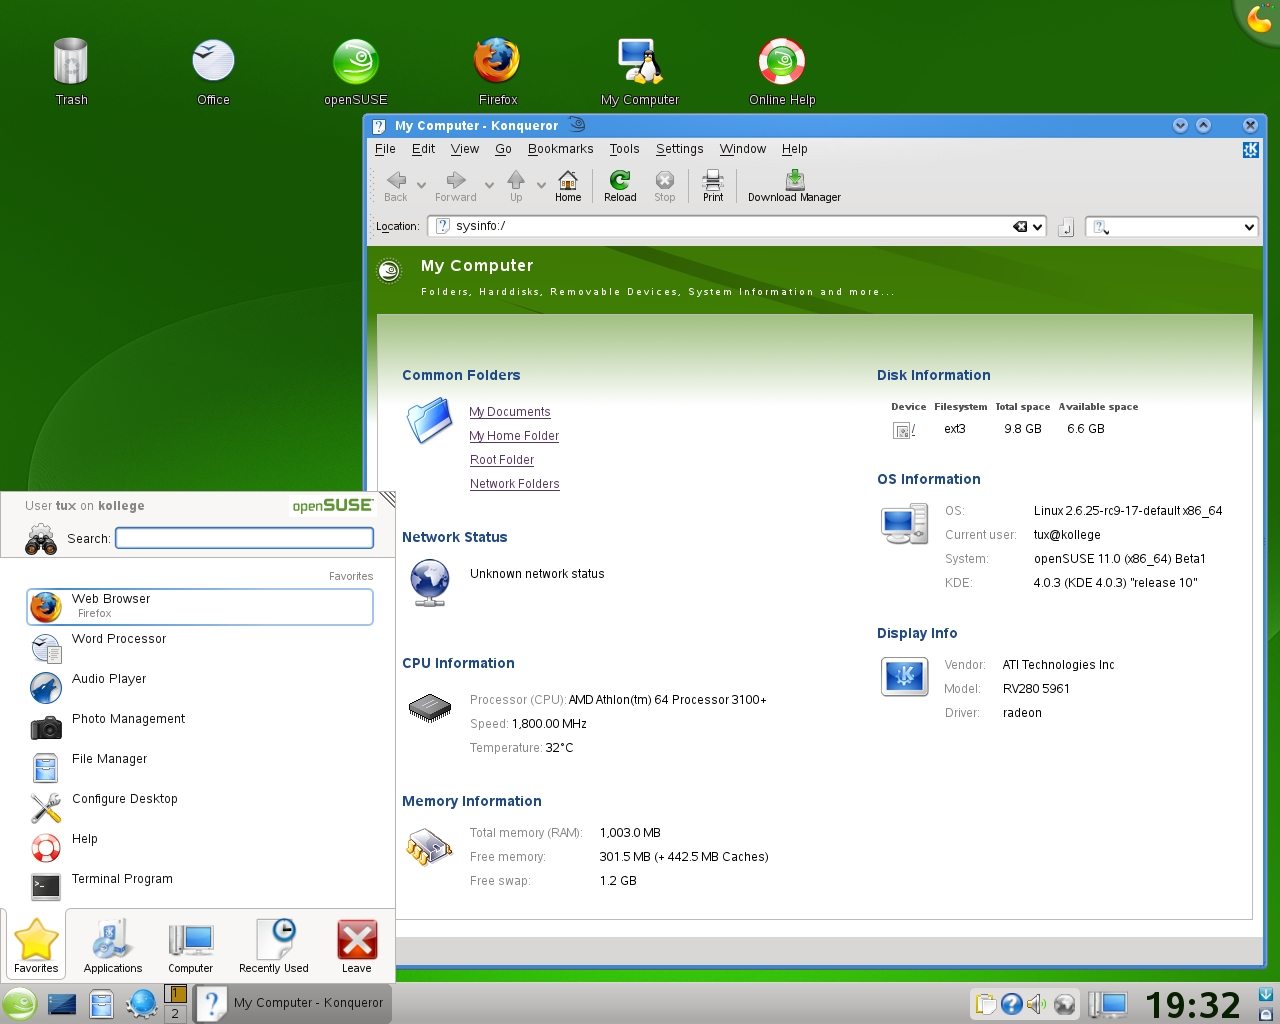Open the Go menu
This screenshot has height=1024, width=1280.
503,149
